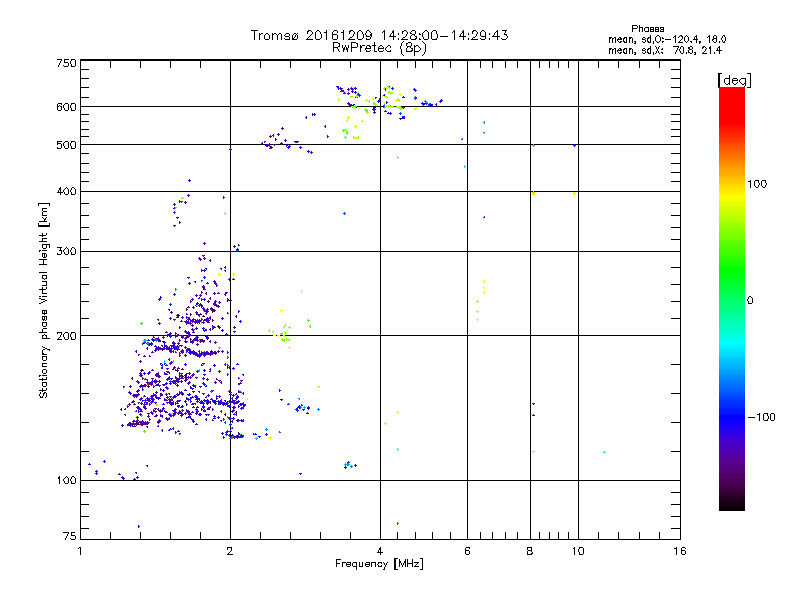Click the 'Phases' statistics heading
The image size is (800, 600).
pyautogui.click(x=647, y=29)
